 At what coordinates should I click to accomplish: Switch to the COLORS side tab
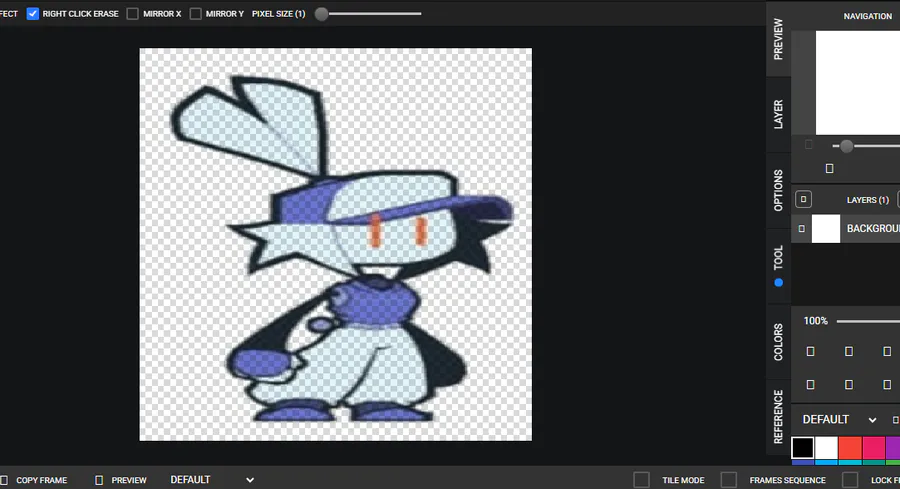(778, 341)
